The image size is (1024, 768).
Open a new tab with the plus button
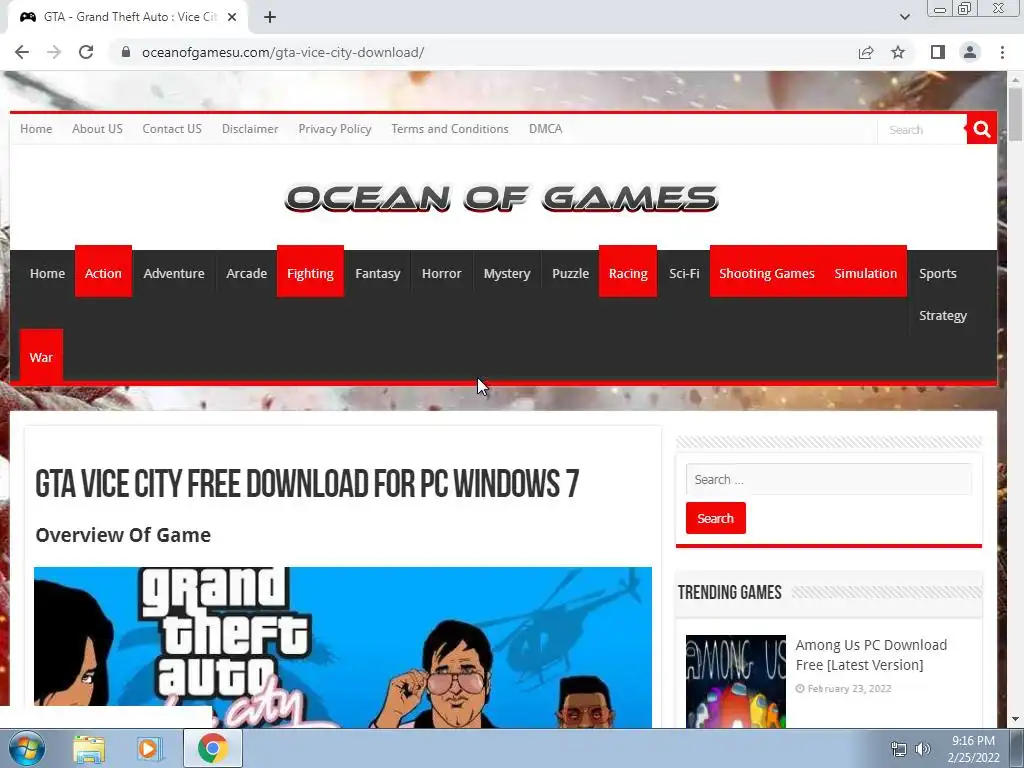(x=270, y=17)
